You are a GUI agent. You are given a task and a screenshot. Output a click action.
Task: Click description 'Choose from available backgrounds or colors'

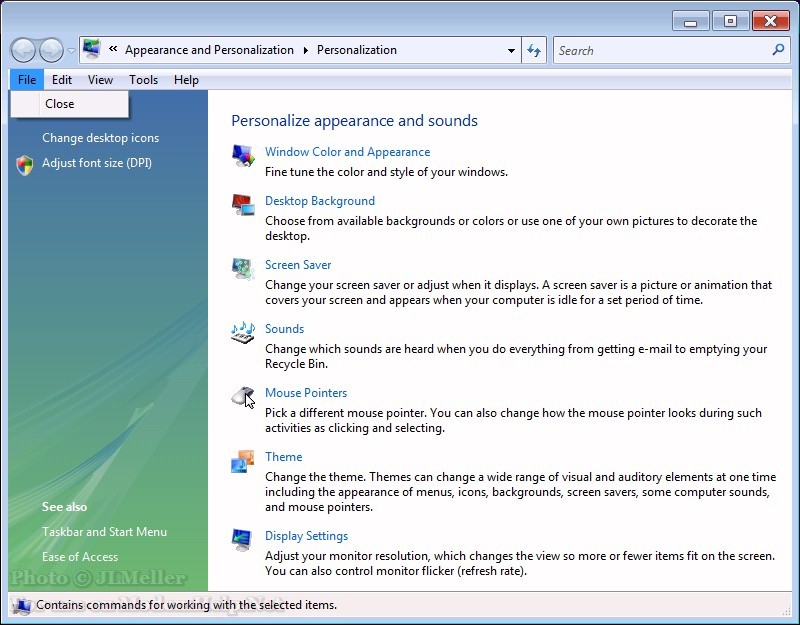tap(511, 229)
